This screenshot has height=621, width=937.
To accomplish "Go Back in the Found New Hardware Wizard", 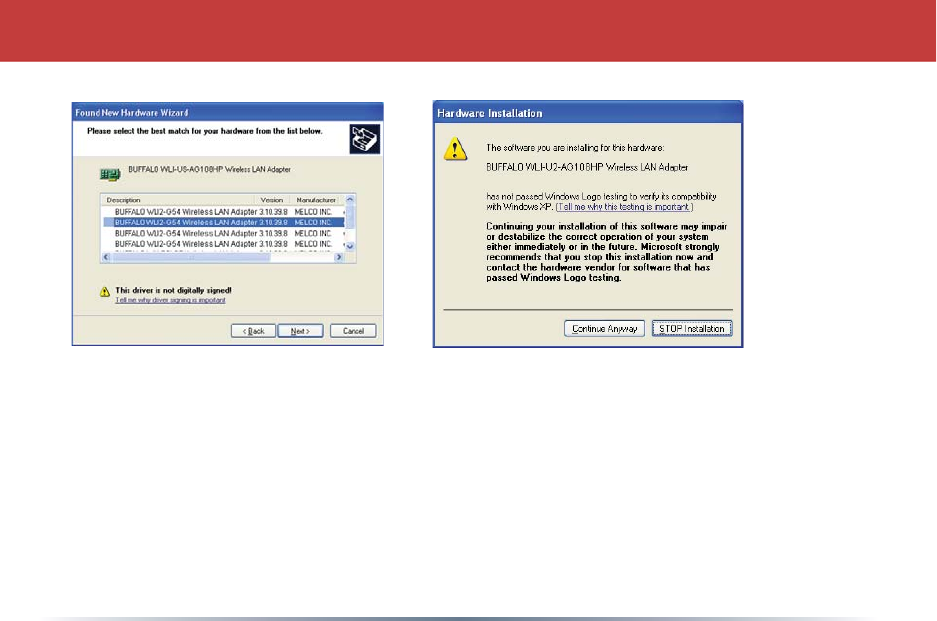I will click(253, 331).
